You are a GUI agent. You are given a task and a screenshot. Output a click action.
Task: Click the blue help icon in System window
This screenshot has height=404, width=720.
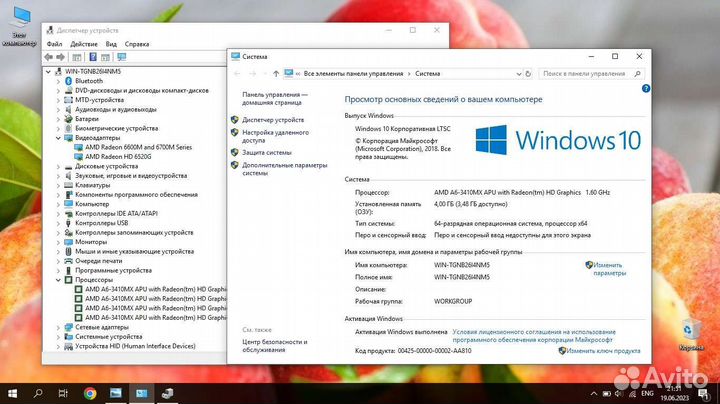tap(646, 89)
